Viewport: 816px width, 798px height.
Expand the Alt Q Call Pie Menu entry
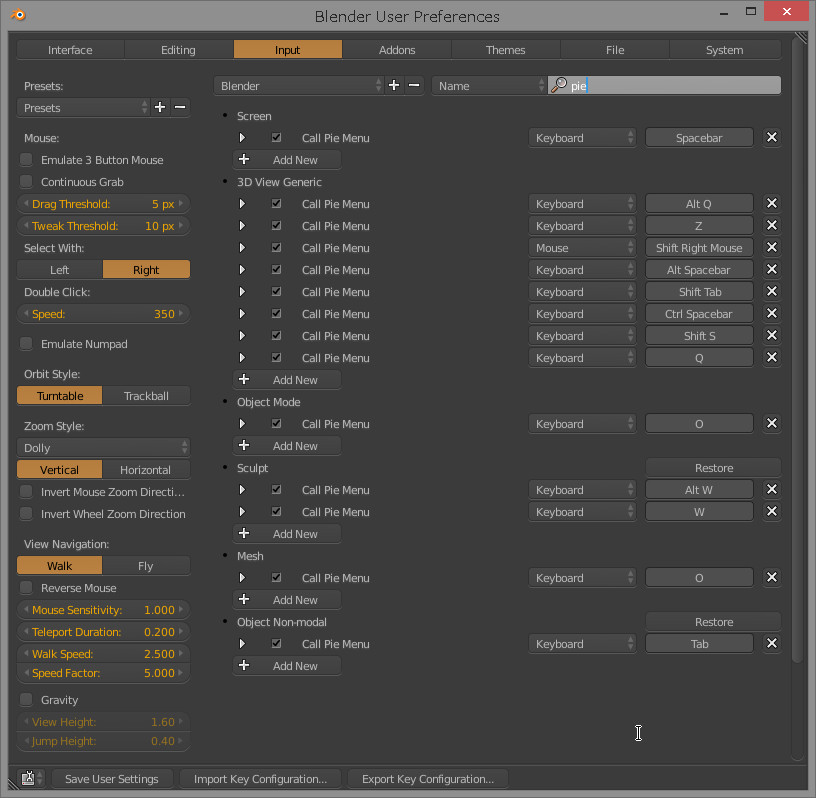pos(242,204)
